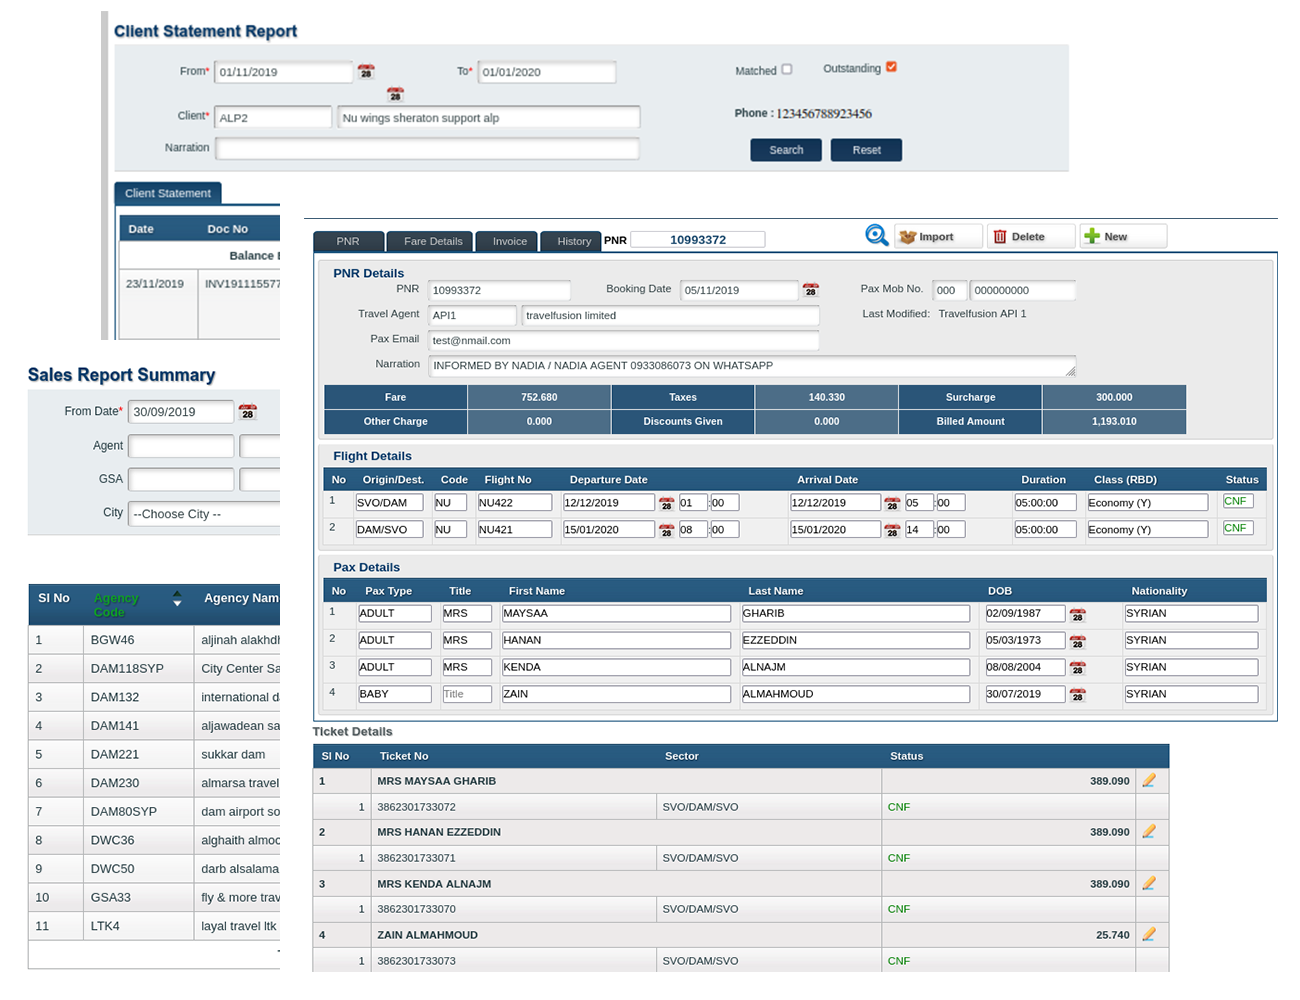Open the Invoice tab
Screen dimensions: 1300x1000
tap(508, 241)
